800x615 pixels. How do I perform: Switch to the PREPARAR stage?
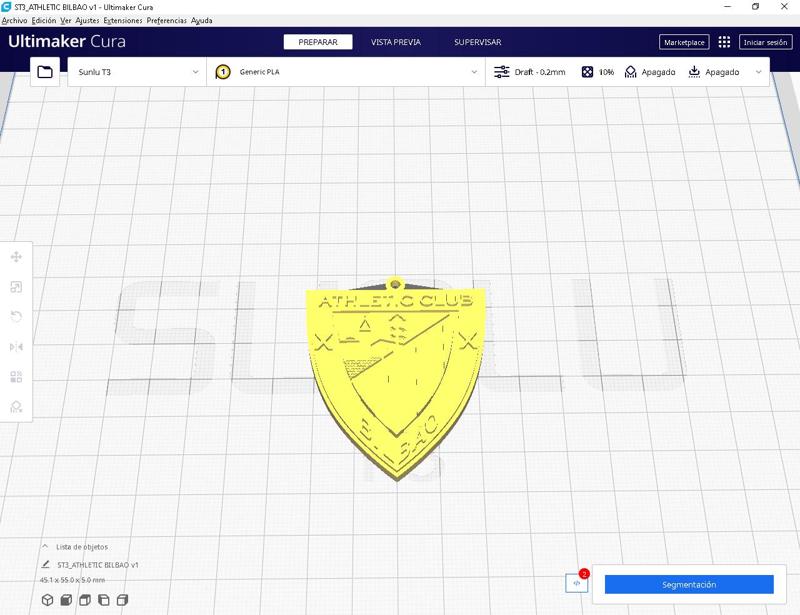318,42
